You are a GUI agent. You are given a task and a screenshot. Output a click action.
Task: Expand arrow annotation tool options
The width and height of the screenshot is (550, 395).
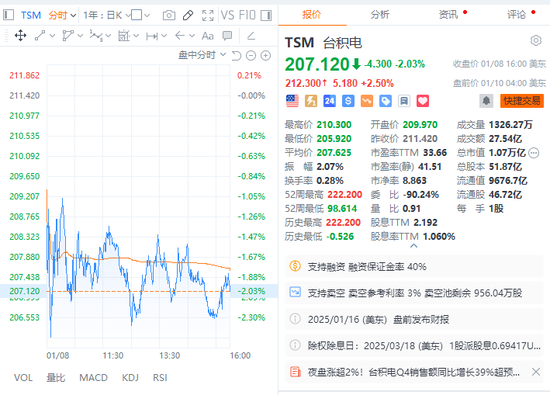(192, 35)
